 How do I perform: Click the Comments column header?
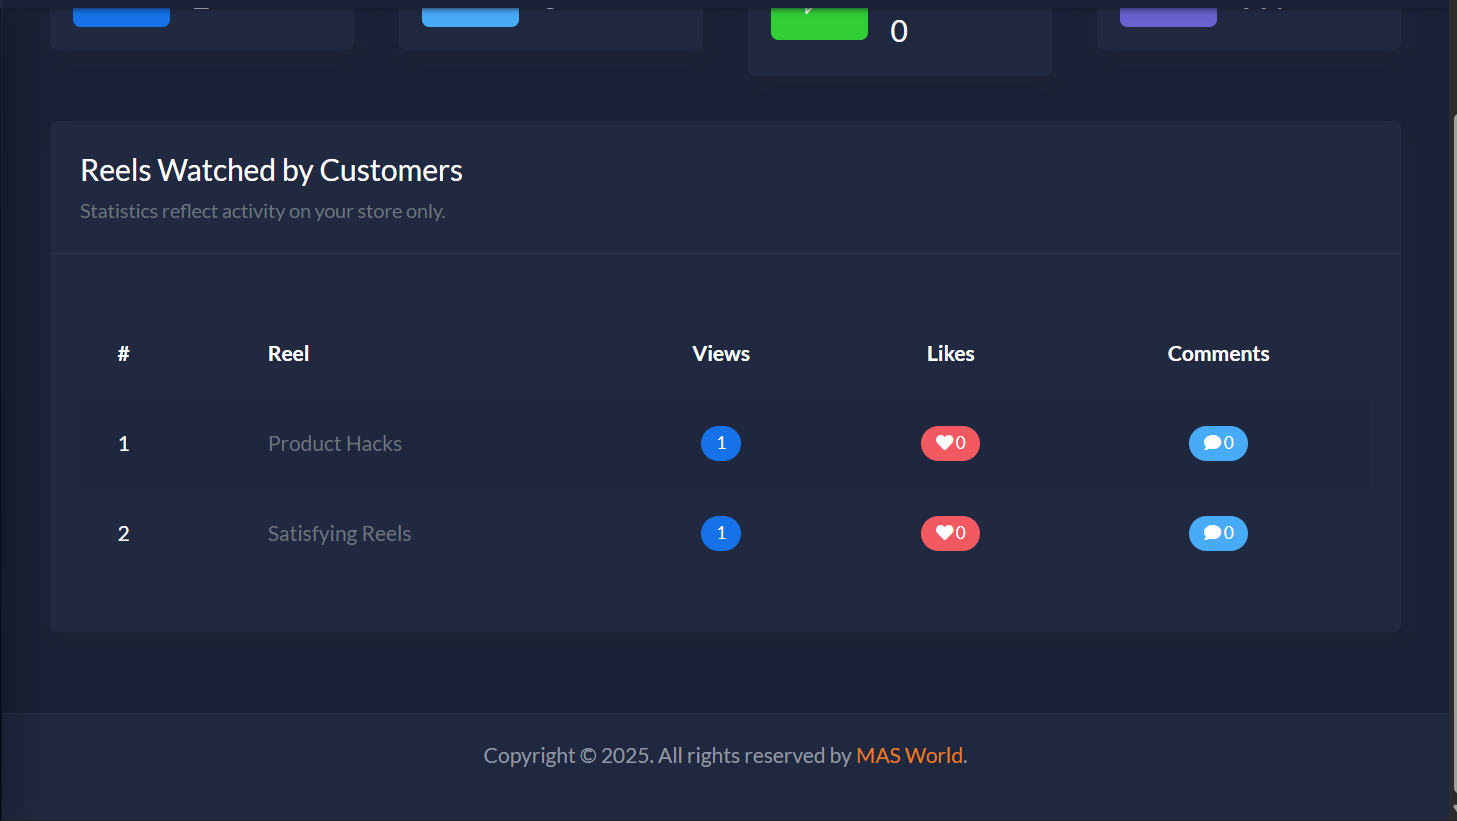pos(1218,353)
